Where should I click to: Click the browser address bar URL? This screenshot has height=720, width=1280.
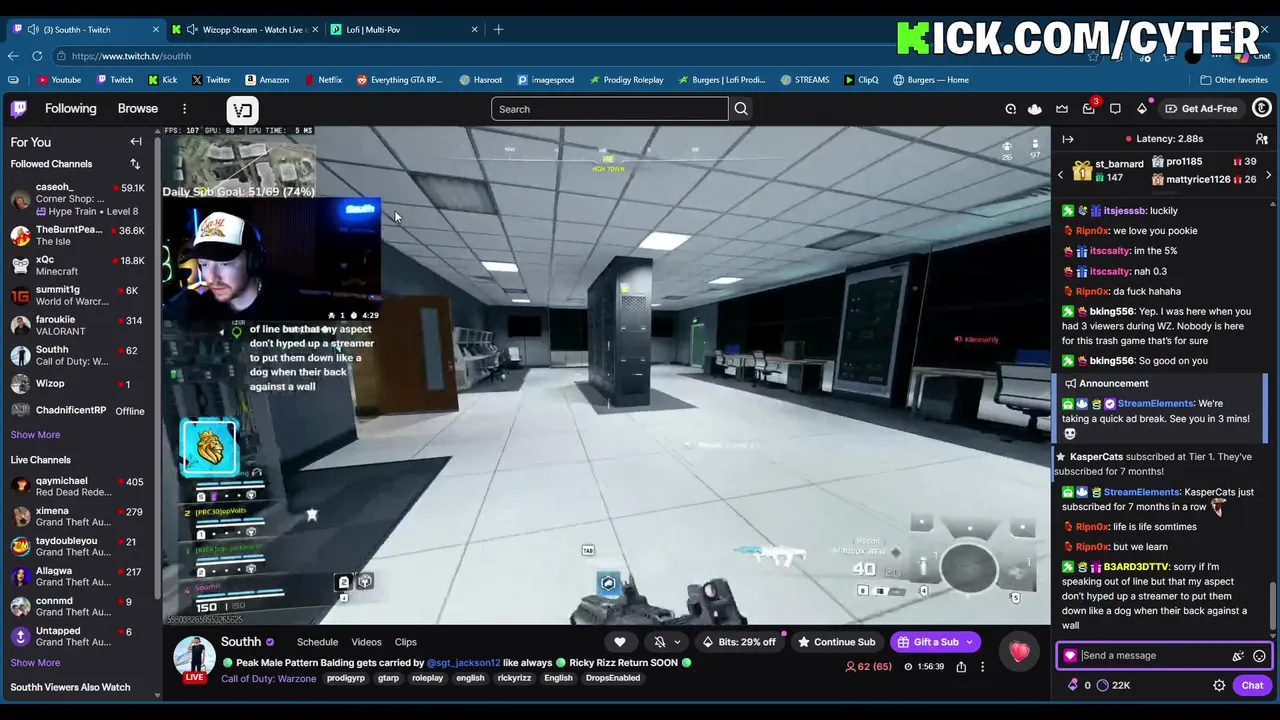pyautogui.click(x=131, y=56)
